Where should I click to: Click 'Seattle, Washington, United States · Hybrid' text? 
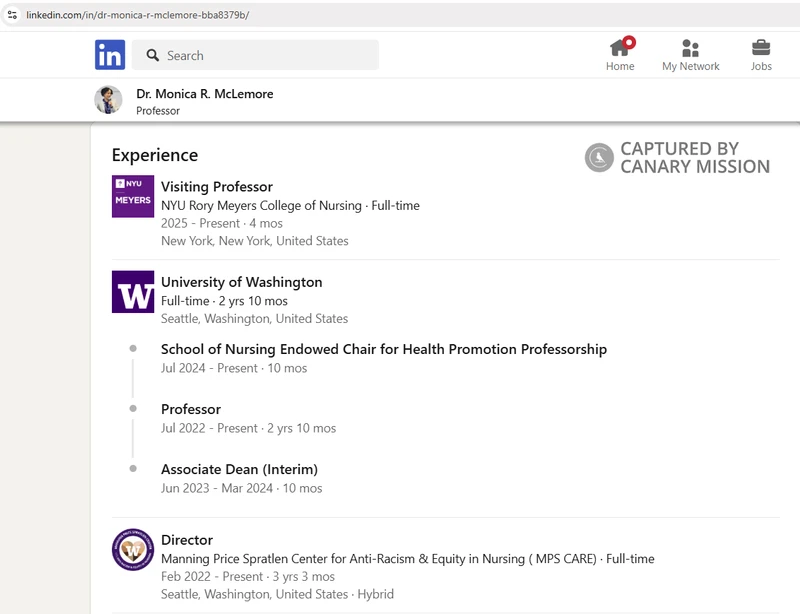[x=277, y=594]
